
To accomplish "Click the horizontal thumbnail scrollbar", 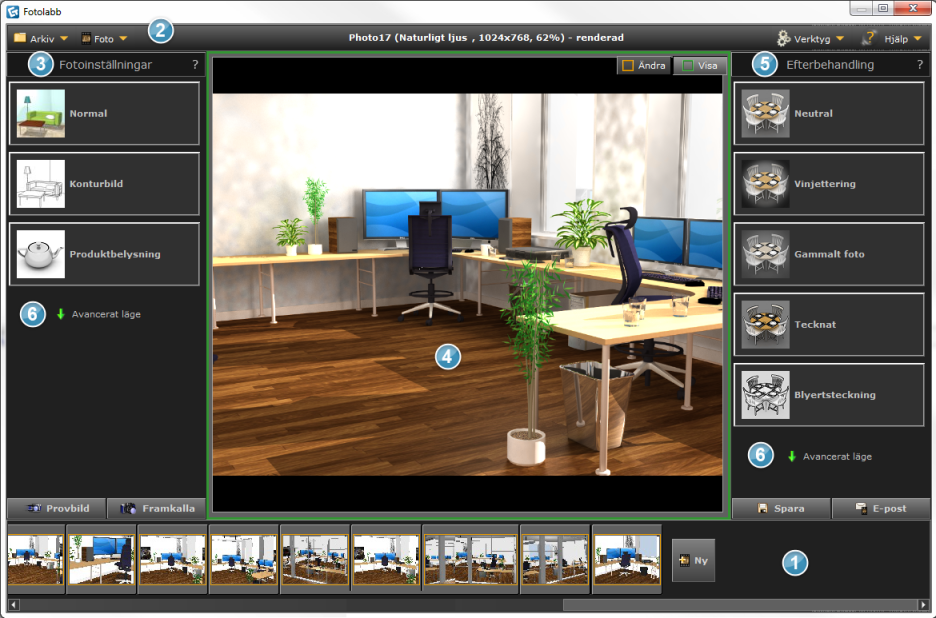I will point(468,605).
